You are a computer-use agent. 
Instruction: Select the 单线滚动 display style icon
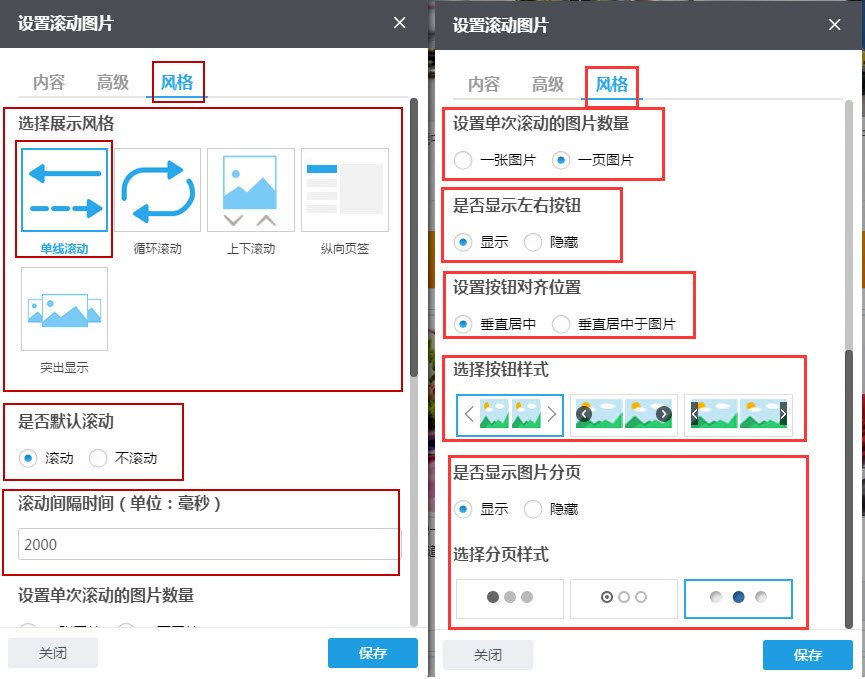(x=63, y=190)
